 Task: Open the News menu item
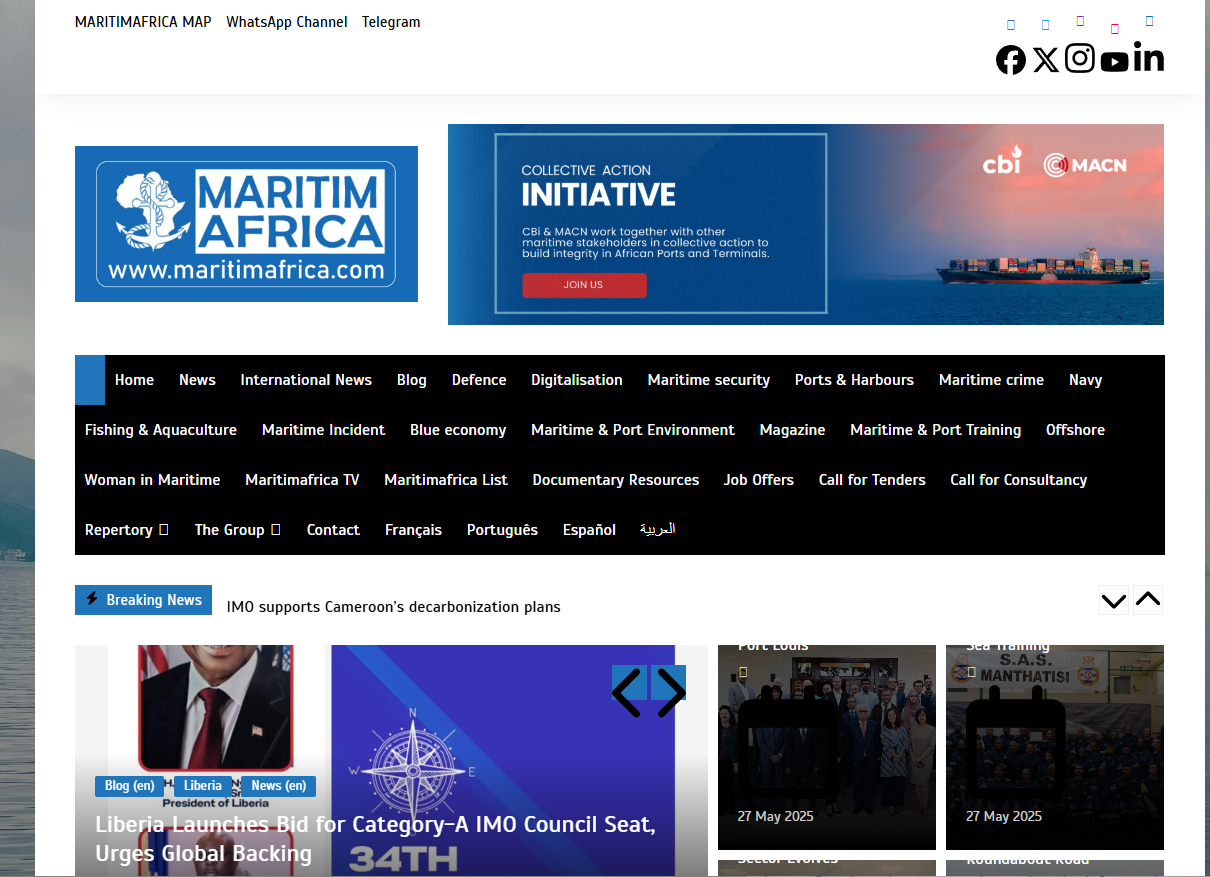[197, 380]
